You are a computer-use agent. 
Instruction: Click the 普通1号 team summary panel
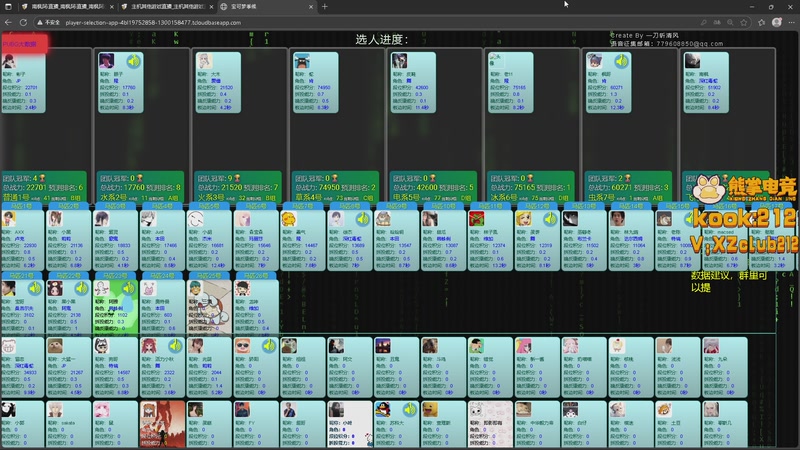point(44,186)
